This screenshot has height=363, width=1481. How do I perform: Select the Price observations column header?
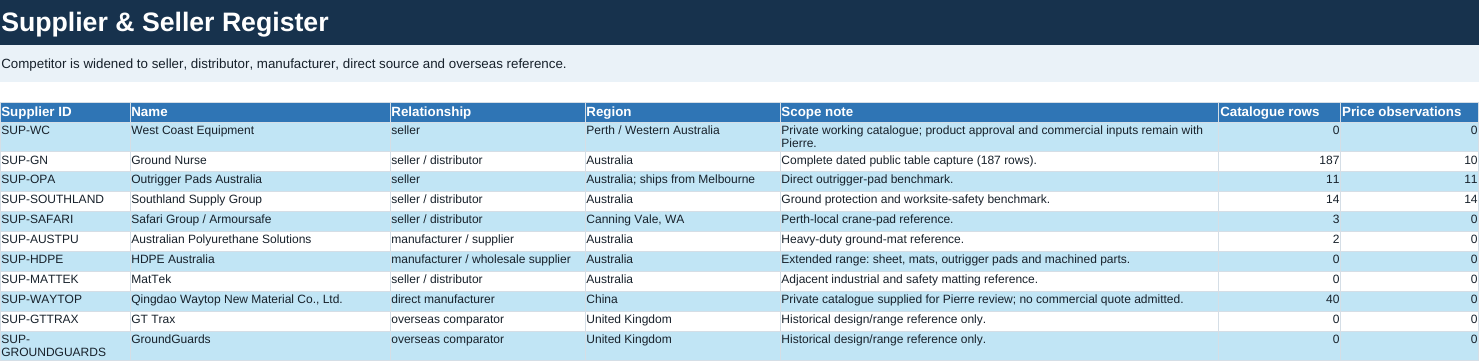pyautogui.click(x=1409, y=112)
